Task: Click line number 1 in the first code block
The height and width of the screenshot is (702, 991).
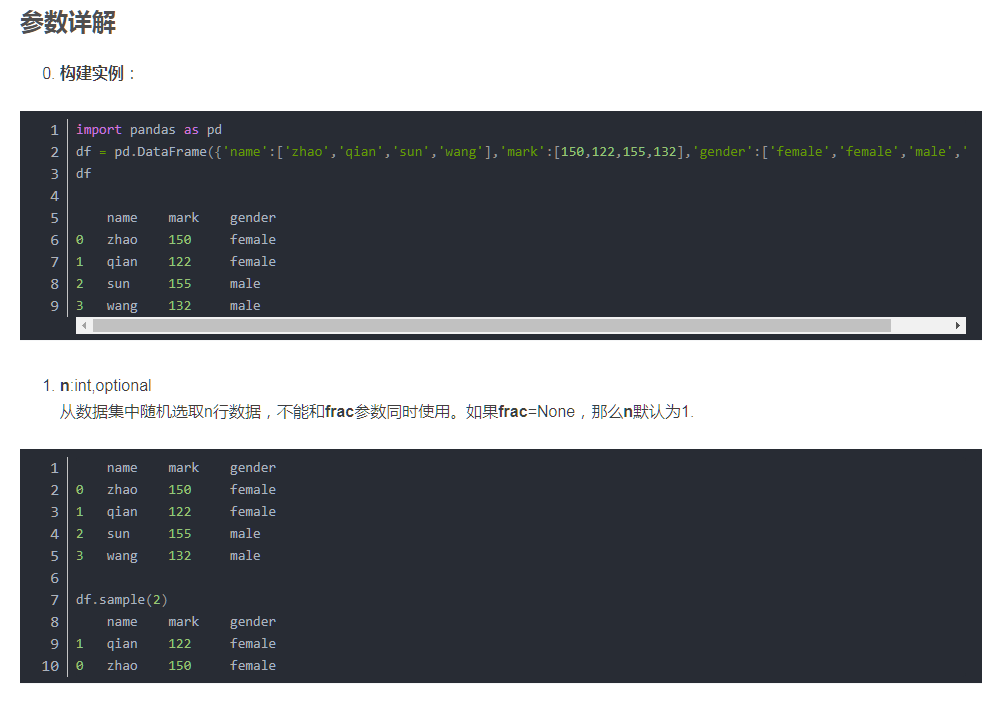Action: click(54, 129)
